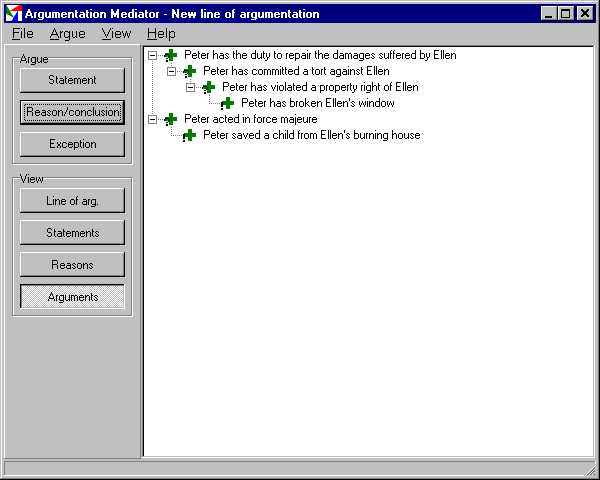The height and width of the screenshot is (480, 600).
Task: Click the green plus icon beside 'Peter acted in force majeure'
Action: coord(170,119)
